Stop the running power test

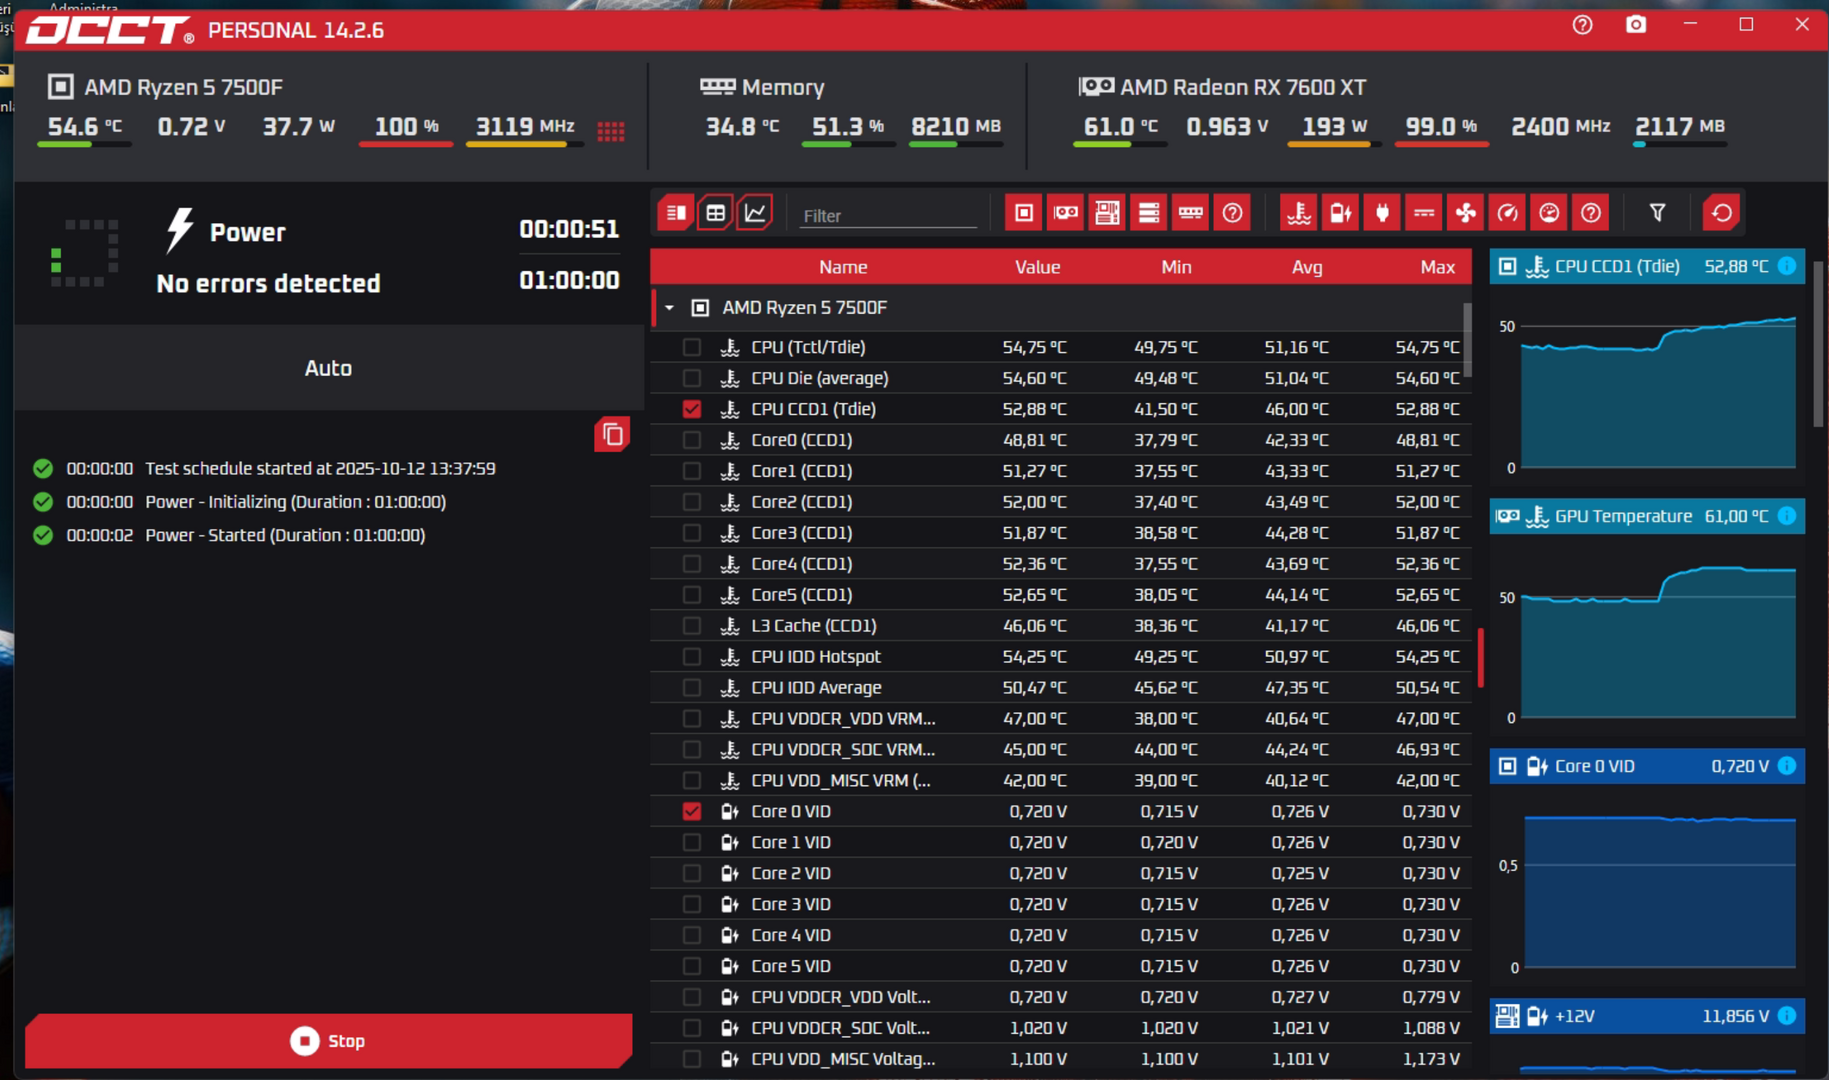point(329,1041)
